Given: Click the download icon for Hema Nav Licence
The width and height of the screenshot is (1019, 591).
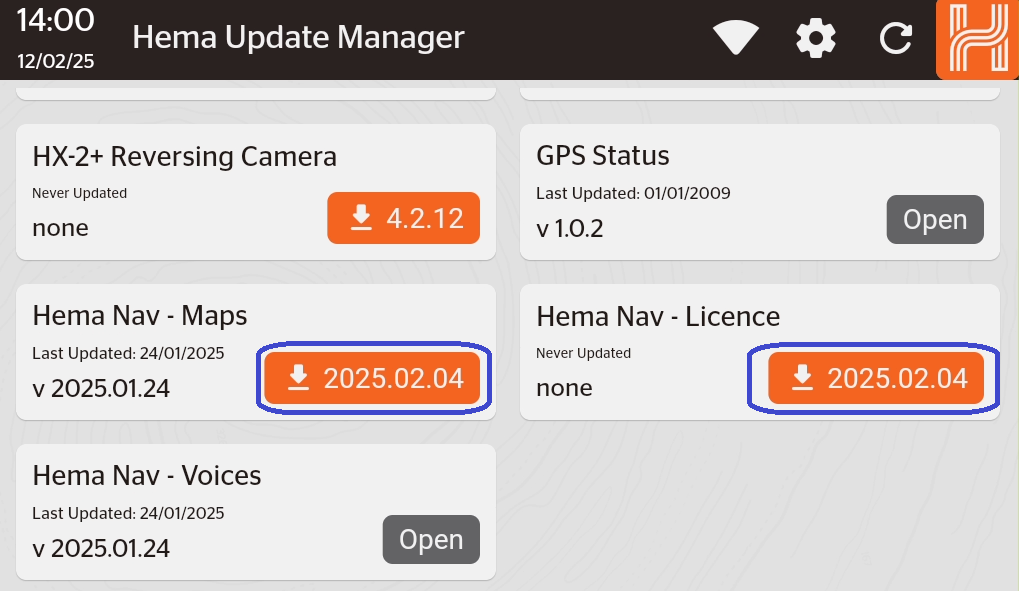Looking at the screenshot, I should (x=802, y=378).
